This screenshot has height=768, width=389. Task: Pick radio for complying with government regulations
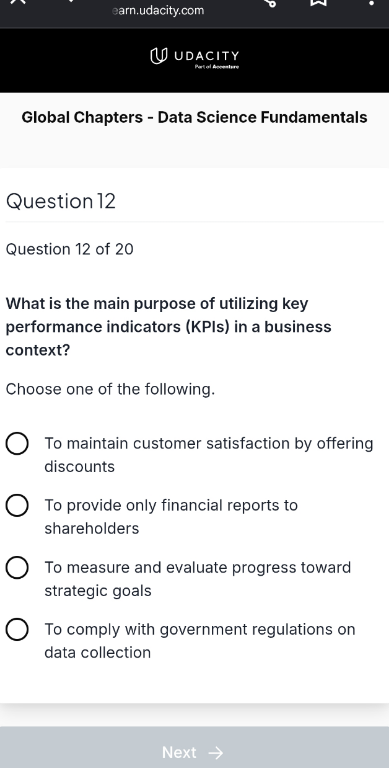[x=17, y=629]
